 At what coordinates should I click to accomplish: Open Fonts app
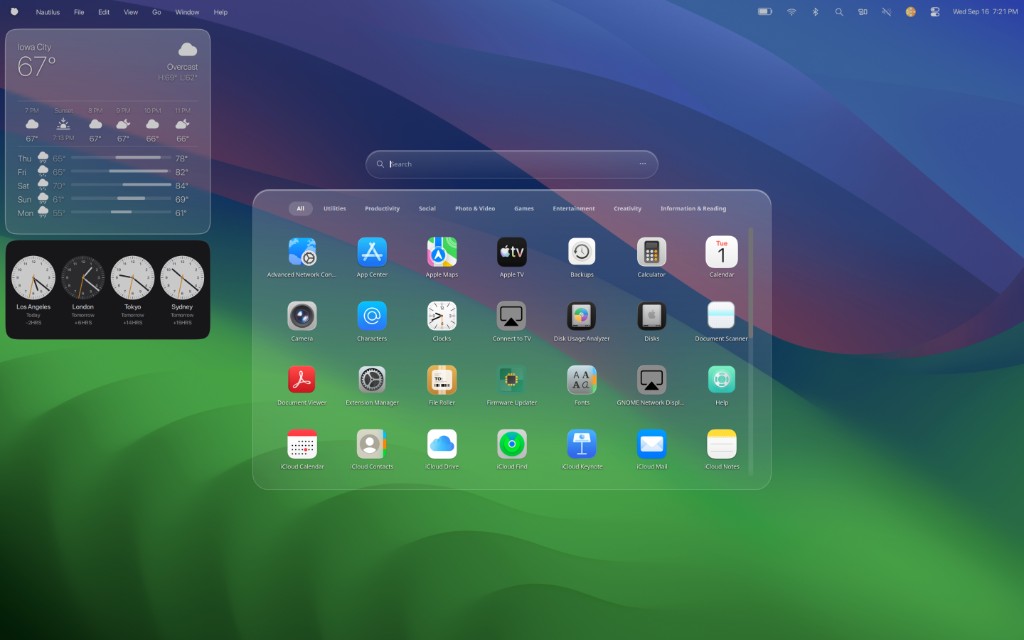click(581, 380)
